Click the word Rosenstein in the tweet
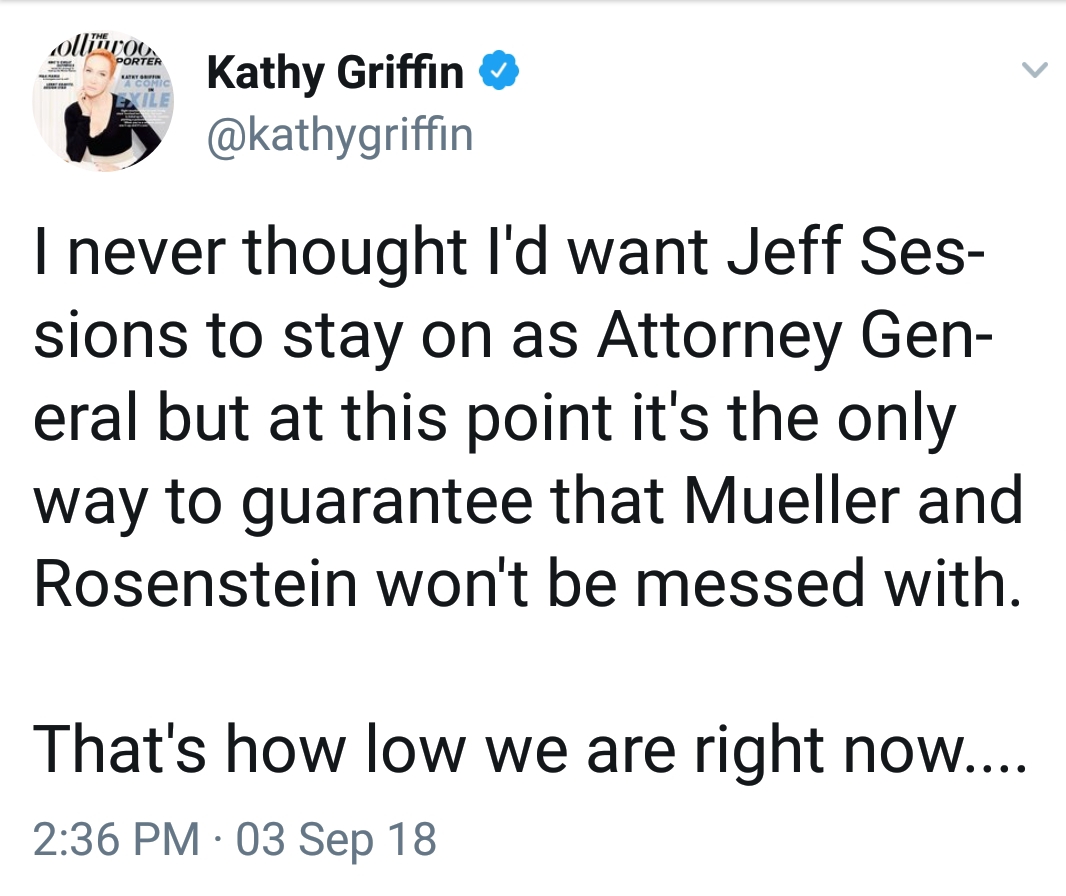Screen dimensions: 1066x896 click(x=196, y=582)
